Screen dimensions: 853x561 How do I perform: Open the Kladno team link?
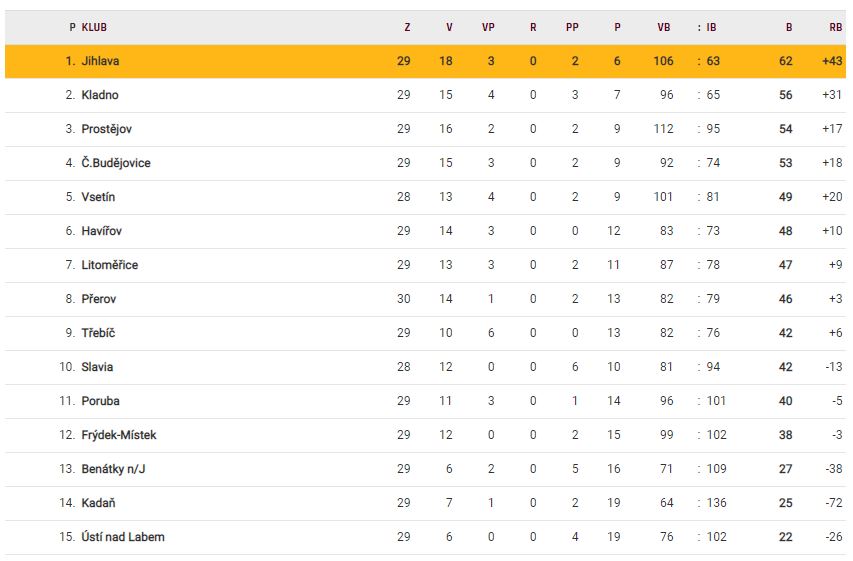pos(100,95)
